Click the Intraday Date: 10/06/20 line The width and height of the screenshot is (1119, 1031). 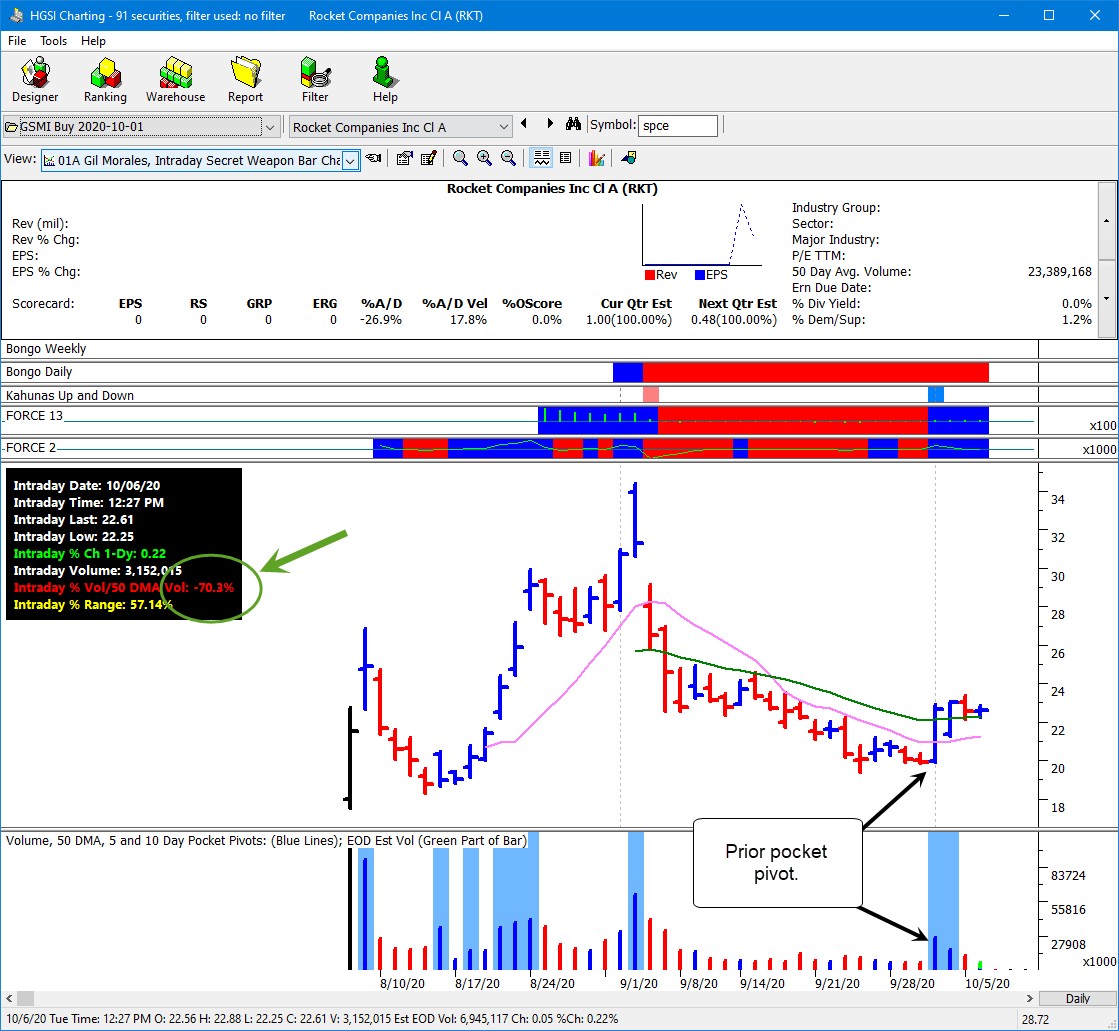(87, 486)
